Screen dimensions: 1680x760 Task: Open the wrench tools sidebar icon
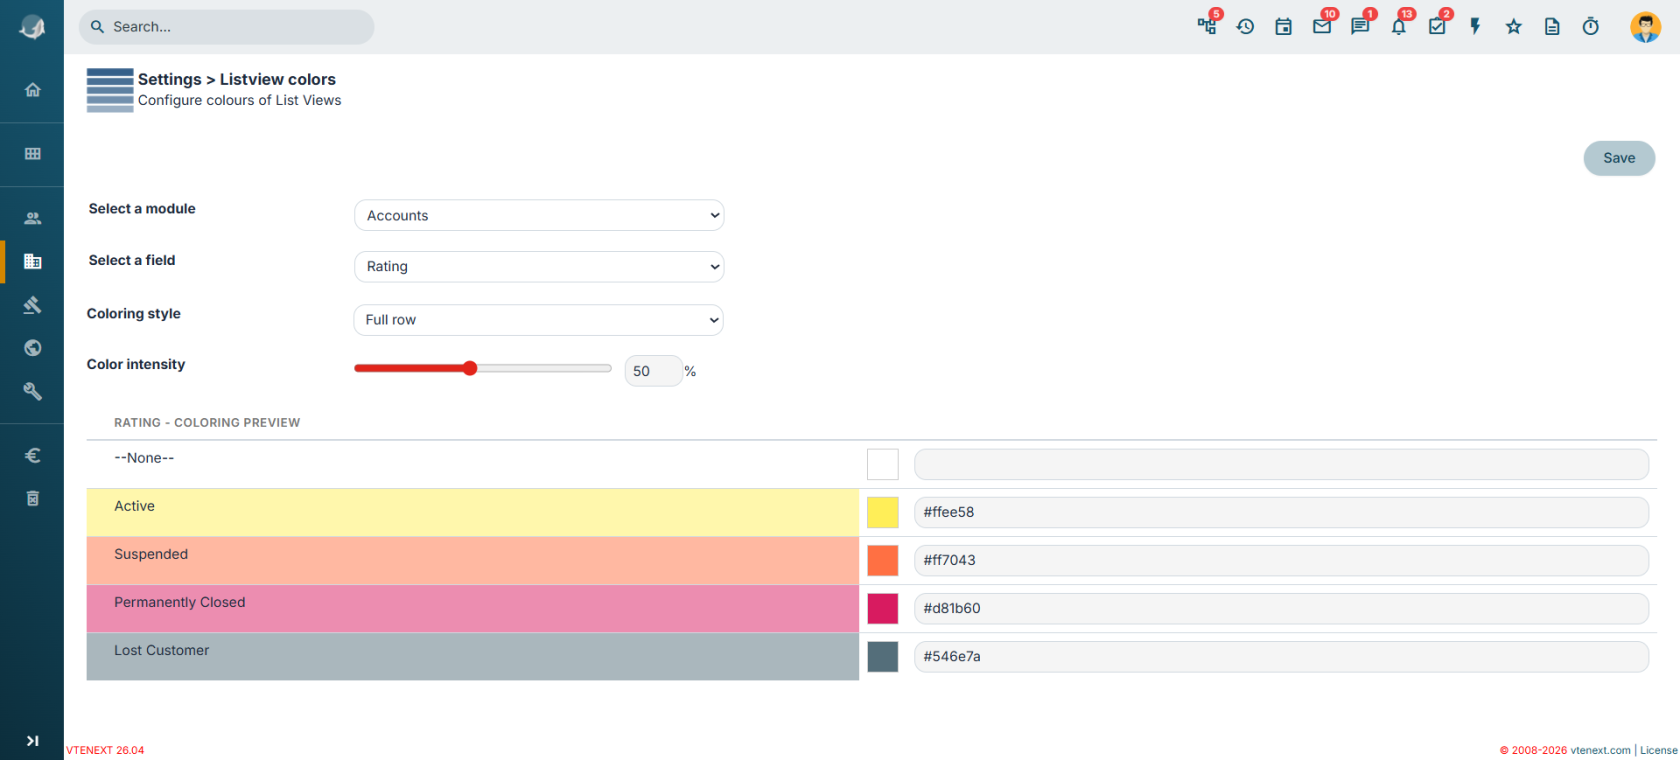tap(33, 391)
